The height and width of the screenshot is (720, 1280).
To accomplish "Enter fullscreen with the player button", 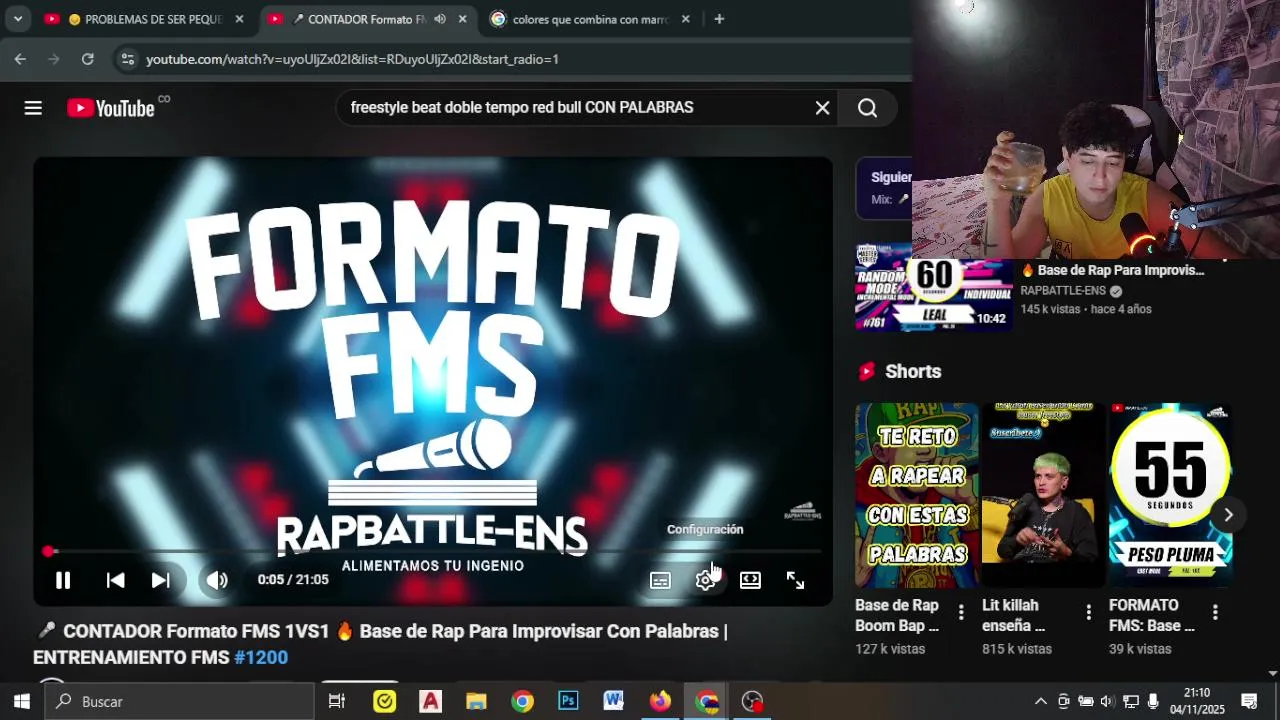I will point(795,580).
